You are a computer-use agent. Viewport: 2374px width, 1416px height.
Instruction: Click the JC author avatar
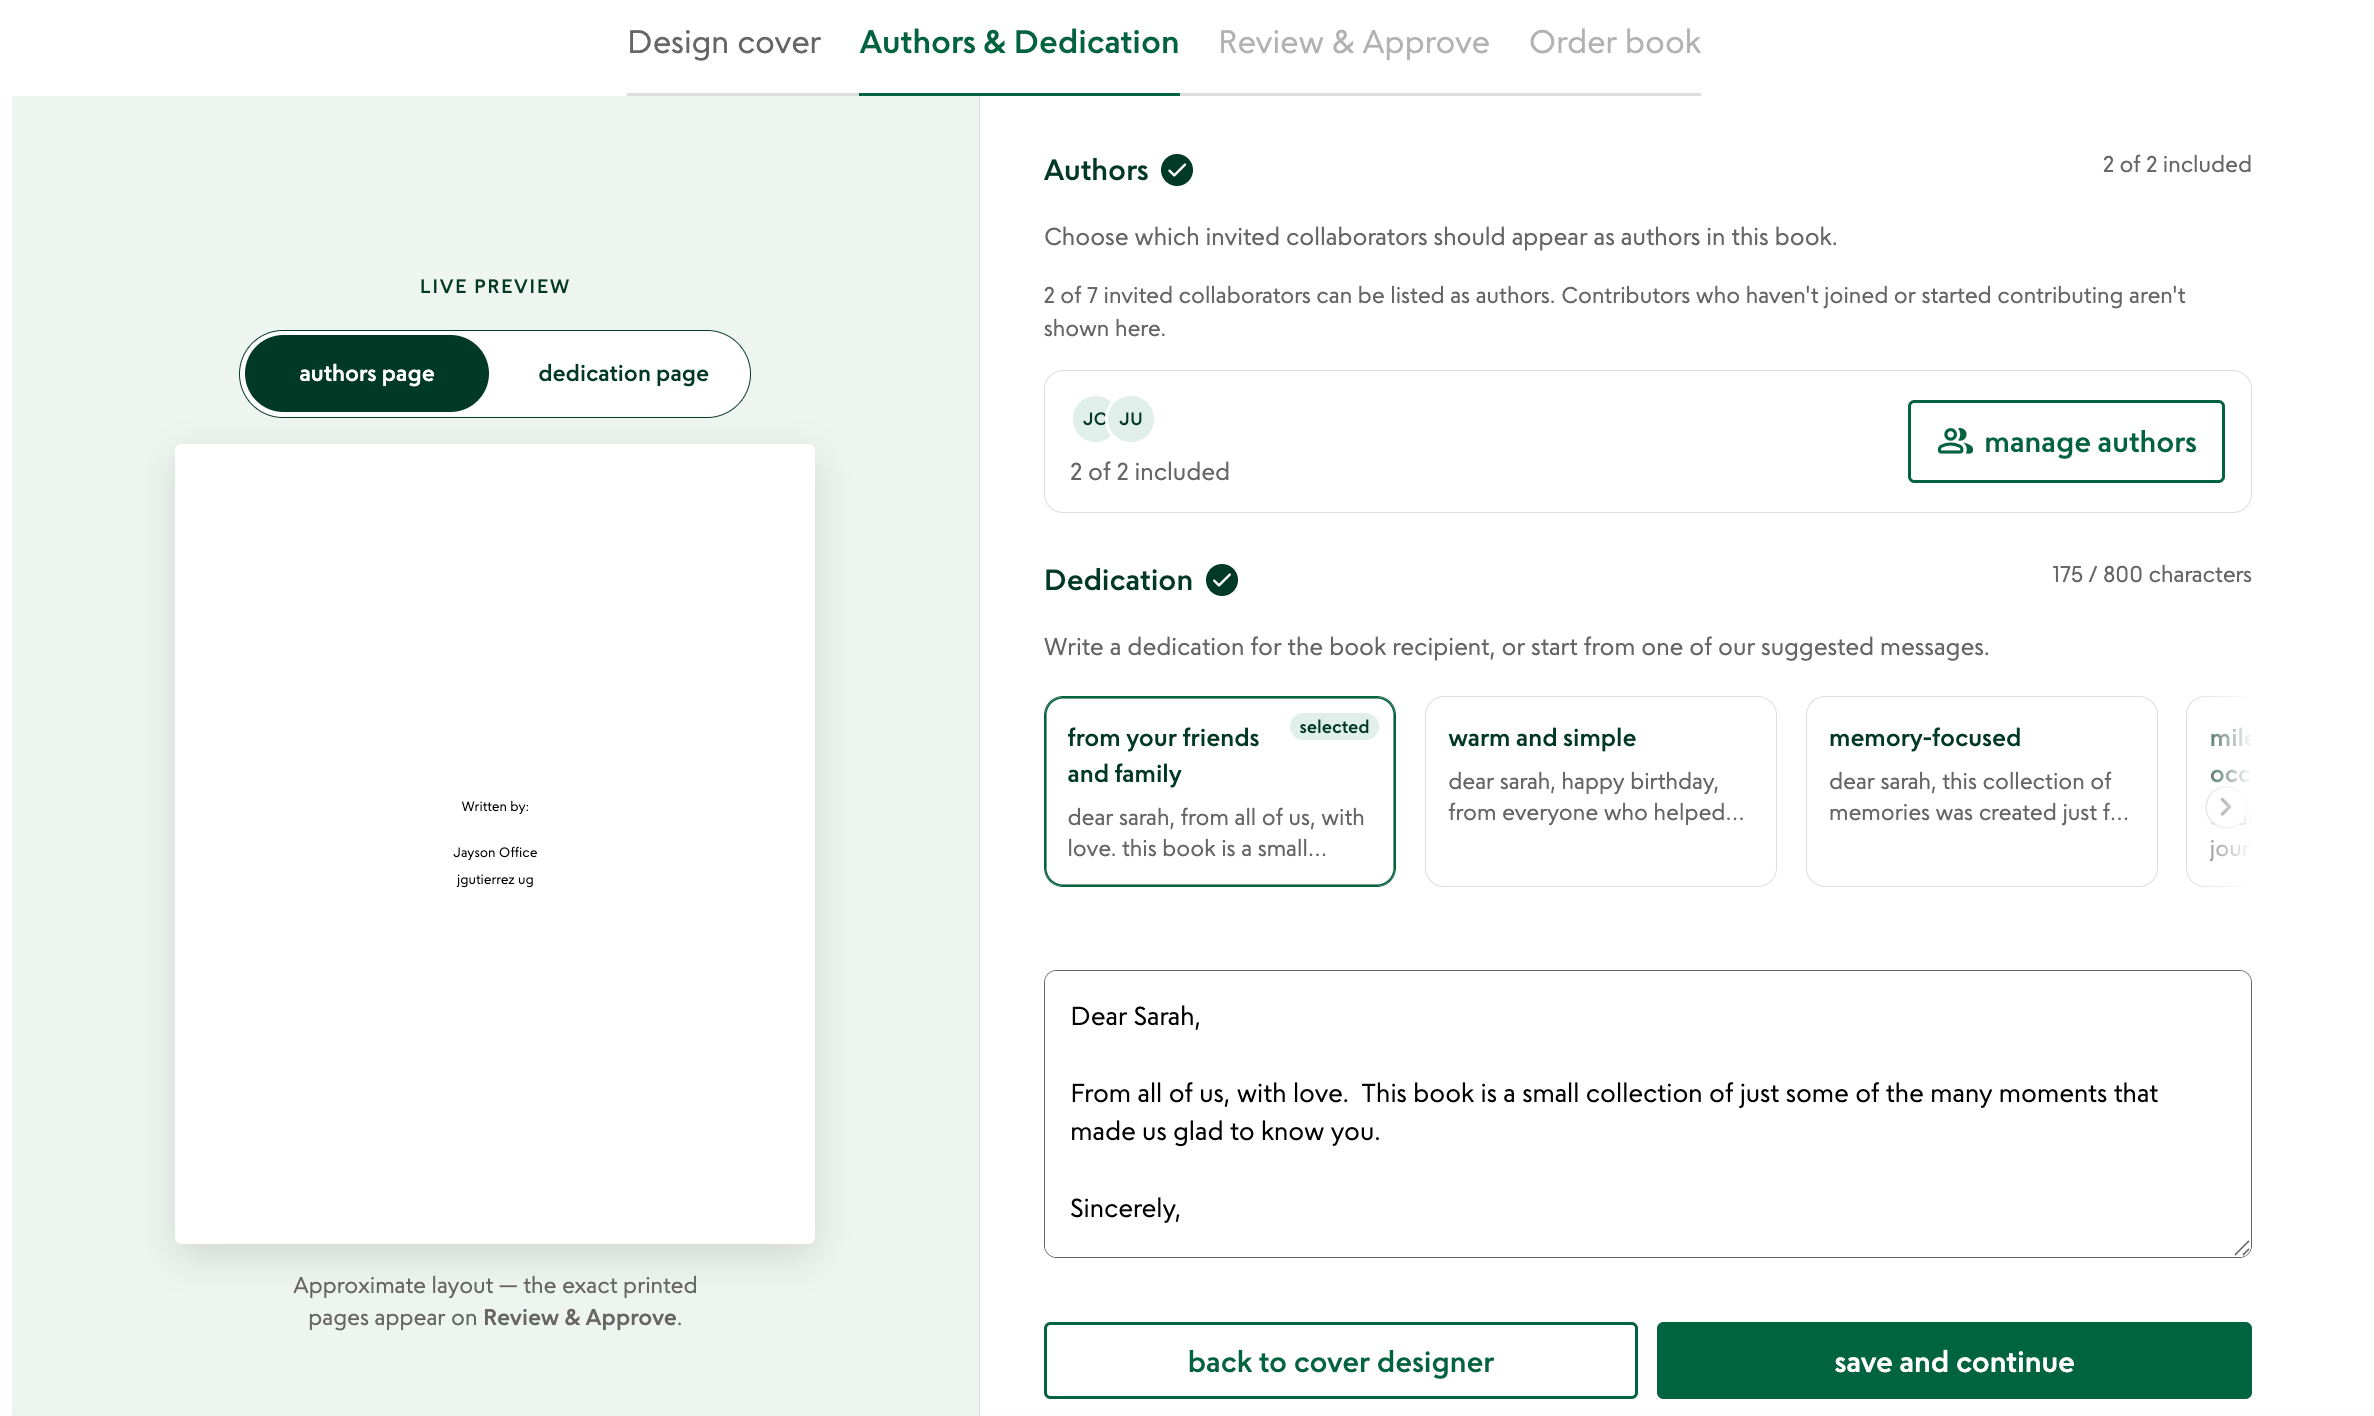pyautogui.click(x=1093, y=419)
